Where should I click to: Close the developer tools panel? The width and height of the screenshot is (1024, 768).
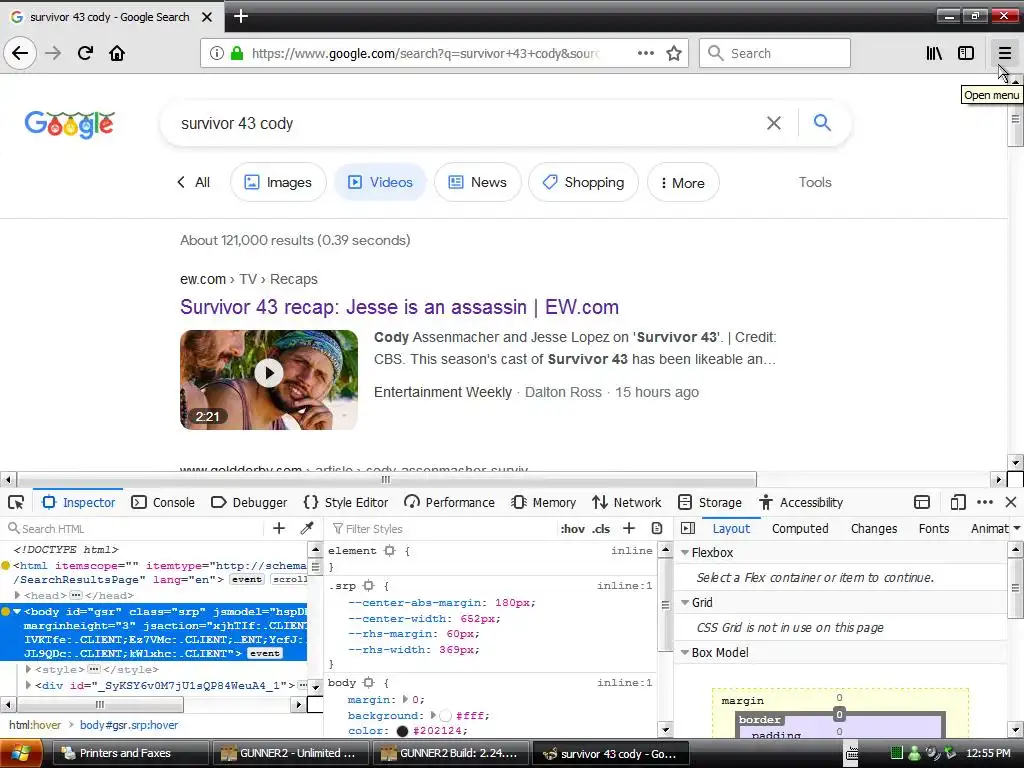(1011, 502)
